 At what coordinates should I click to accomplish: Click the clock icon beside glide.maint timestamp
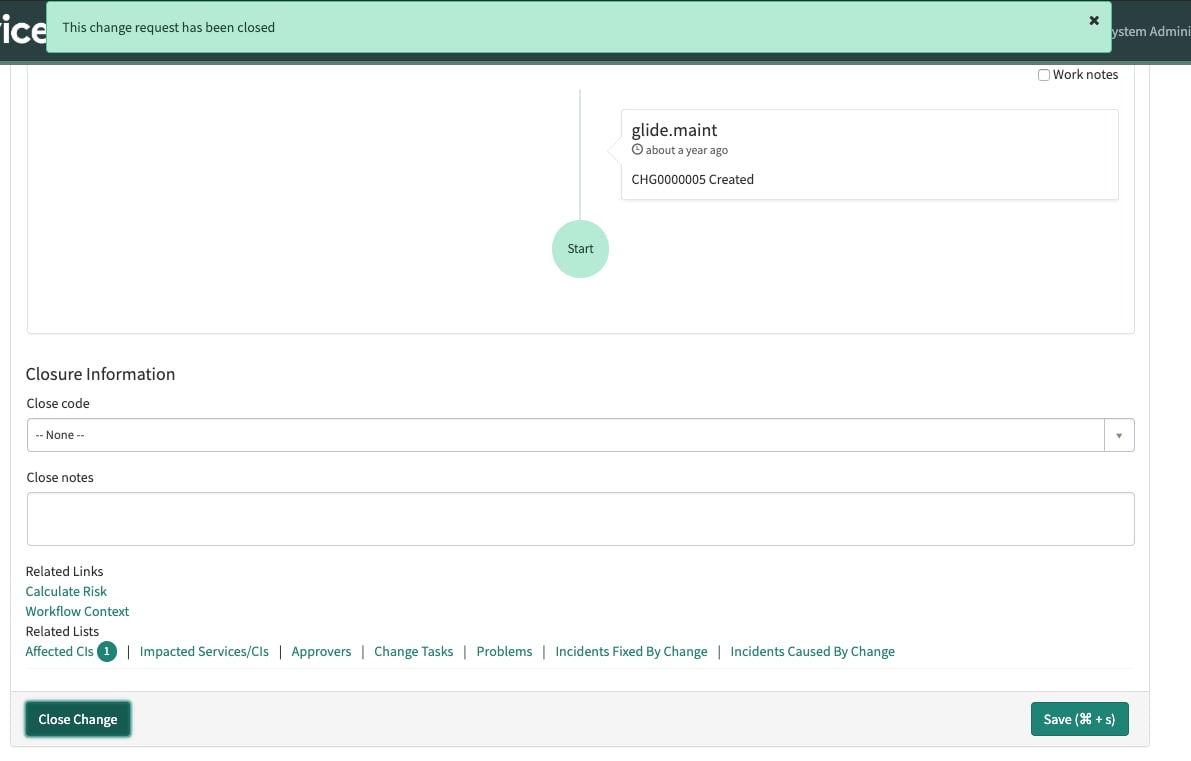pos(637,148)
